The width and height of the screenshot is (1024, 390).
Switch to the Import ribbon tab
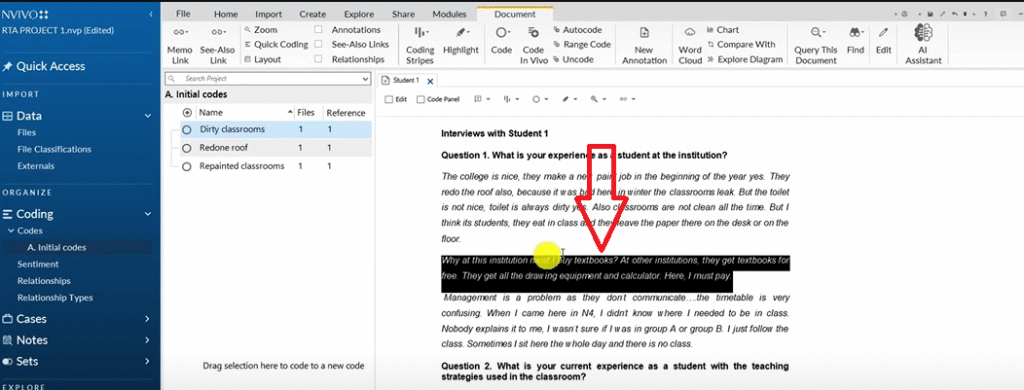[x=268, y=14]
